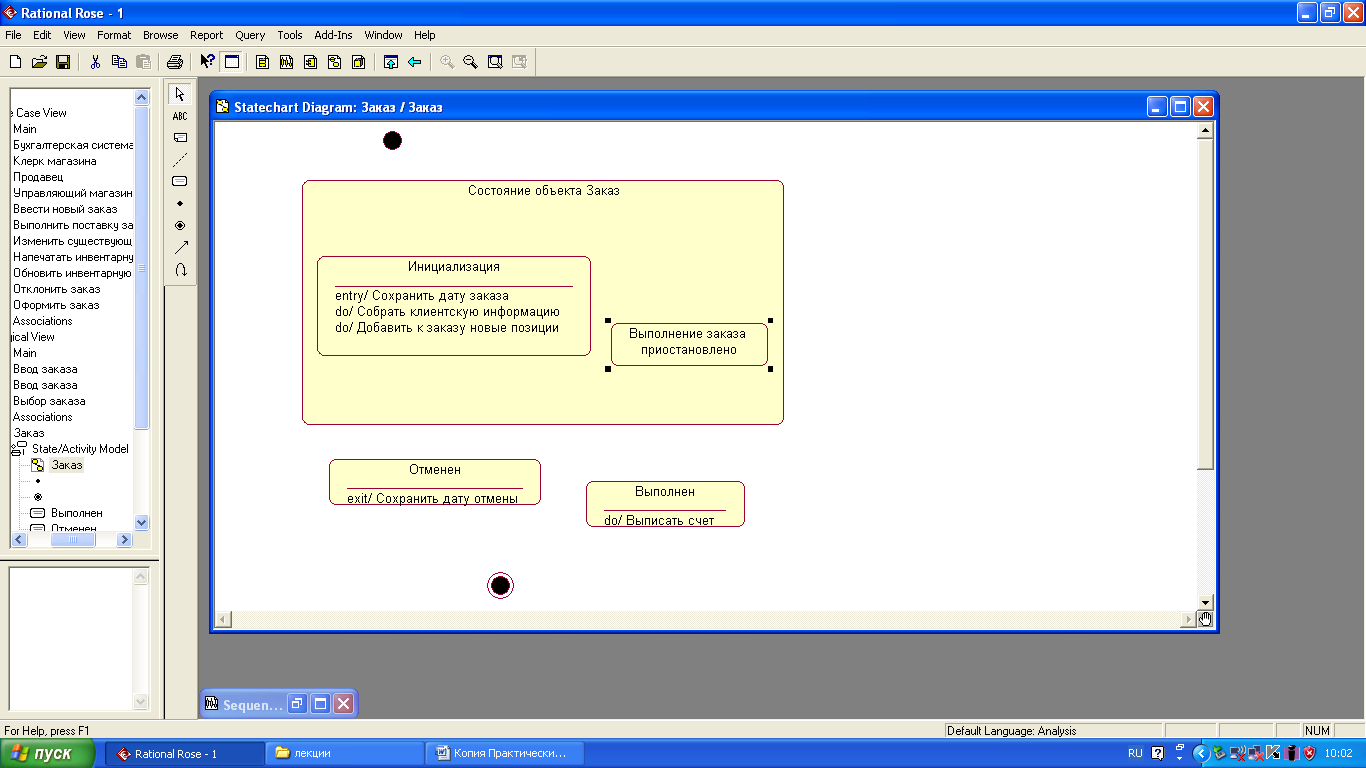Choose the ABC Text Box tool
Viewport: 1366px width, 768px height.
pos(180,116)
